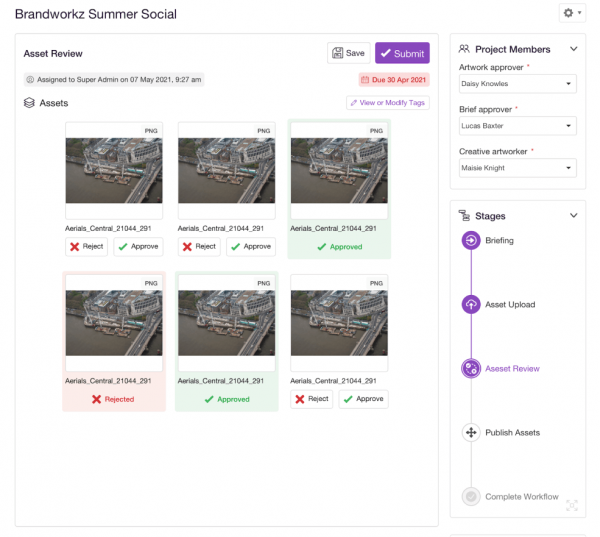This screenshot has height=537, width=600.
Task: Click the Complete Workflow stage icon
Action: pyautogui.click(x=471, y=496)
